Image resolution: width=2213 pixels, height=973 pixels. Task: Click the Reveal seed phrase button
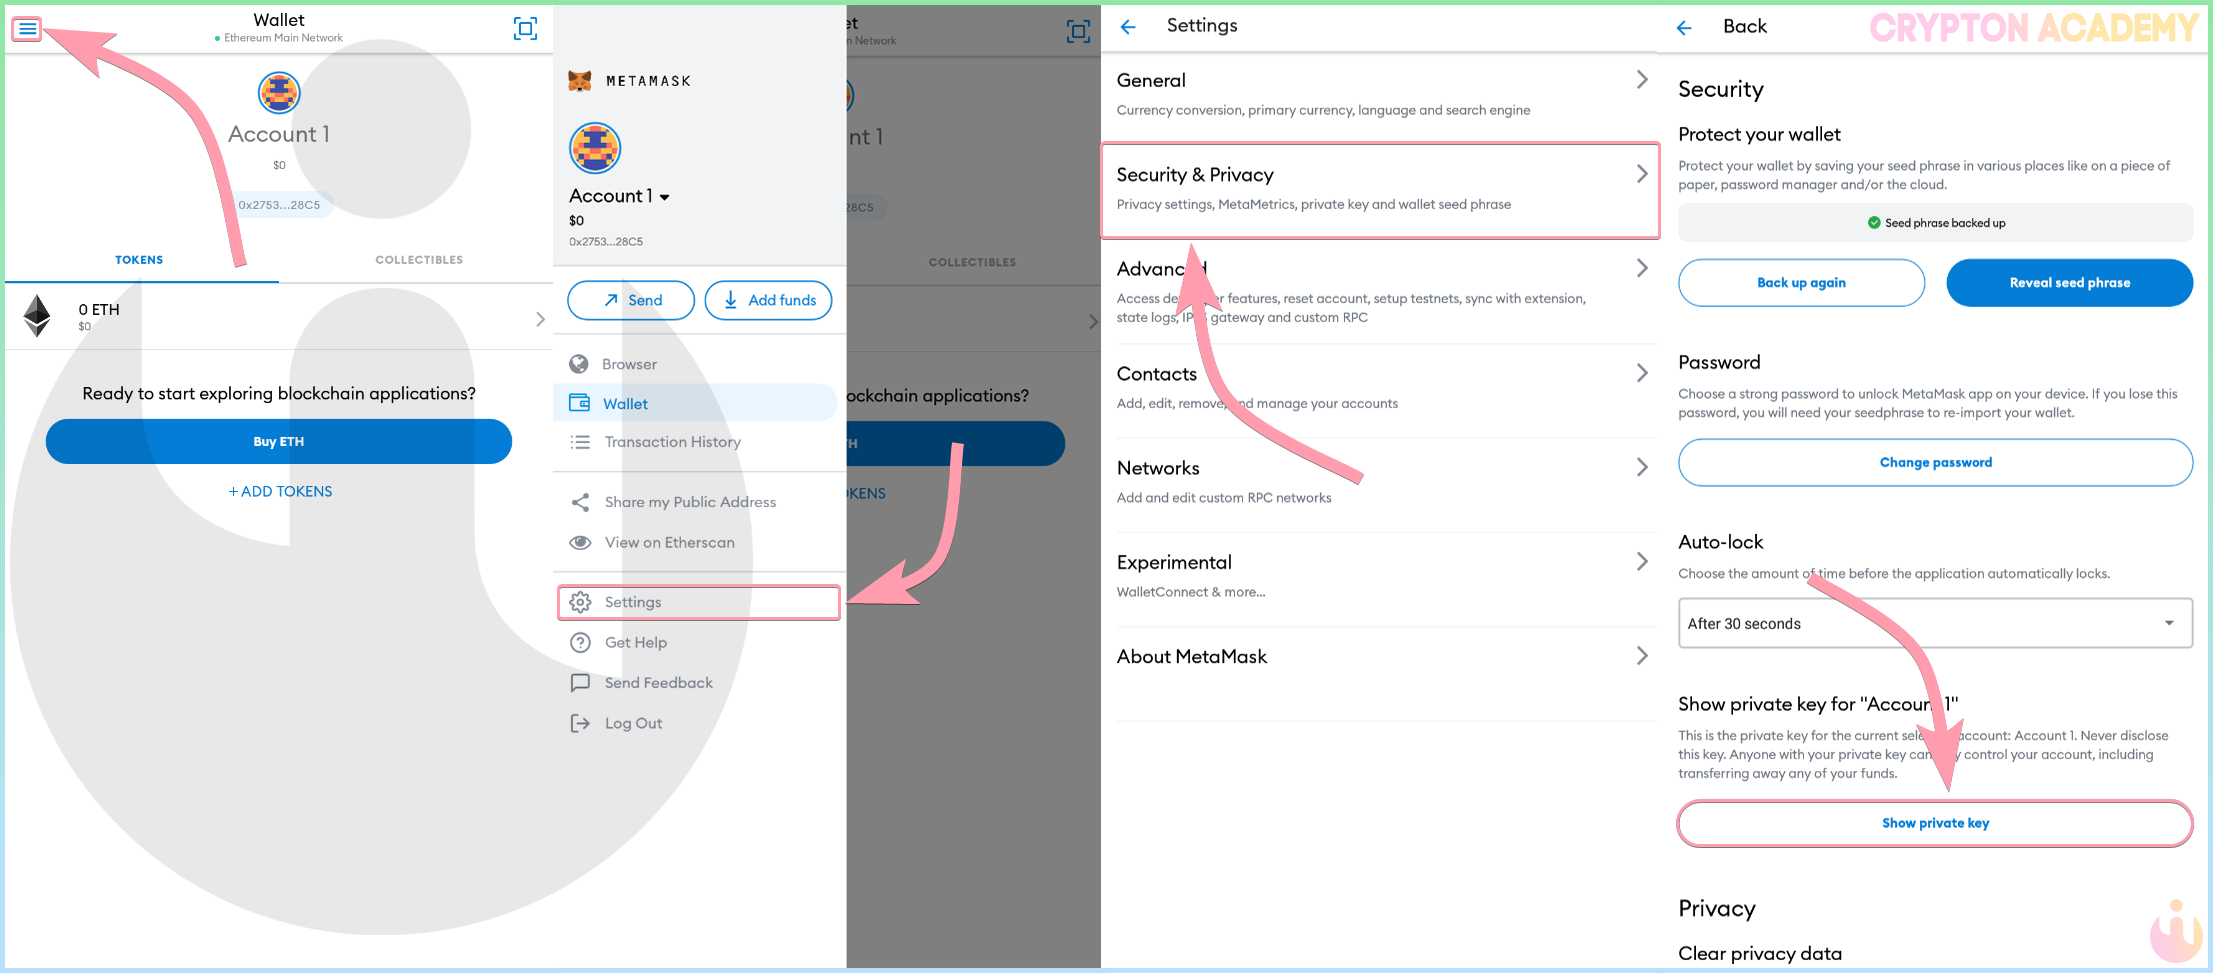(x=2070, y=283)
